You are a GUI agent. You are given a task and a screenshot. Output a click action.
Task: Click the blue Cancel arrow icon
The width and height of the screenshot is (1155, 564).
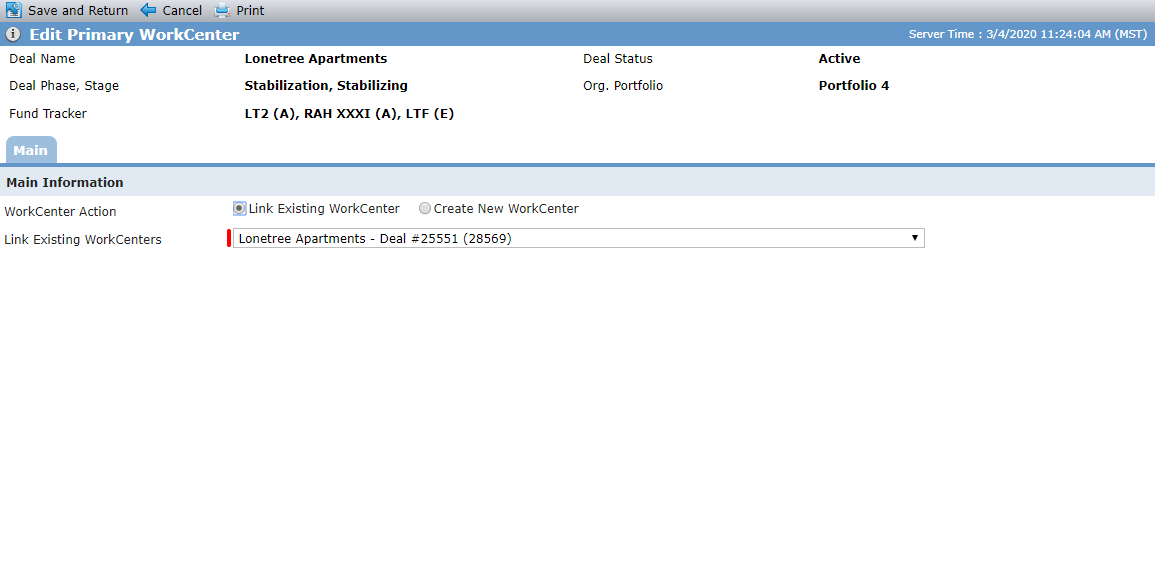tap(148, 10)
